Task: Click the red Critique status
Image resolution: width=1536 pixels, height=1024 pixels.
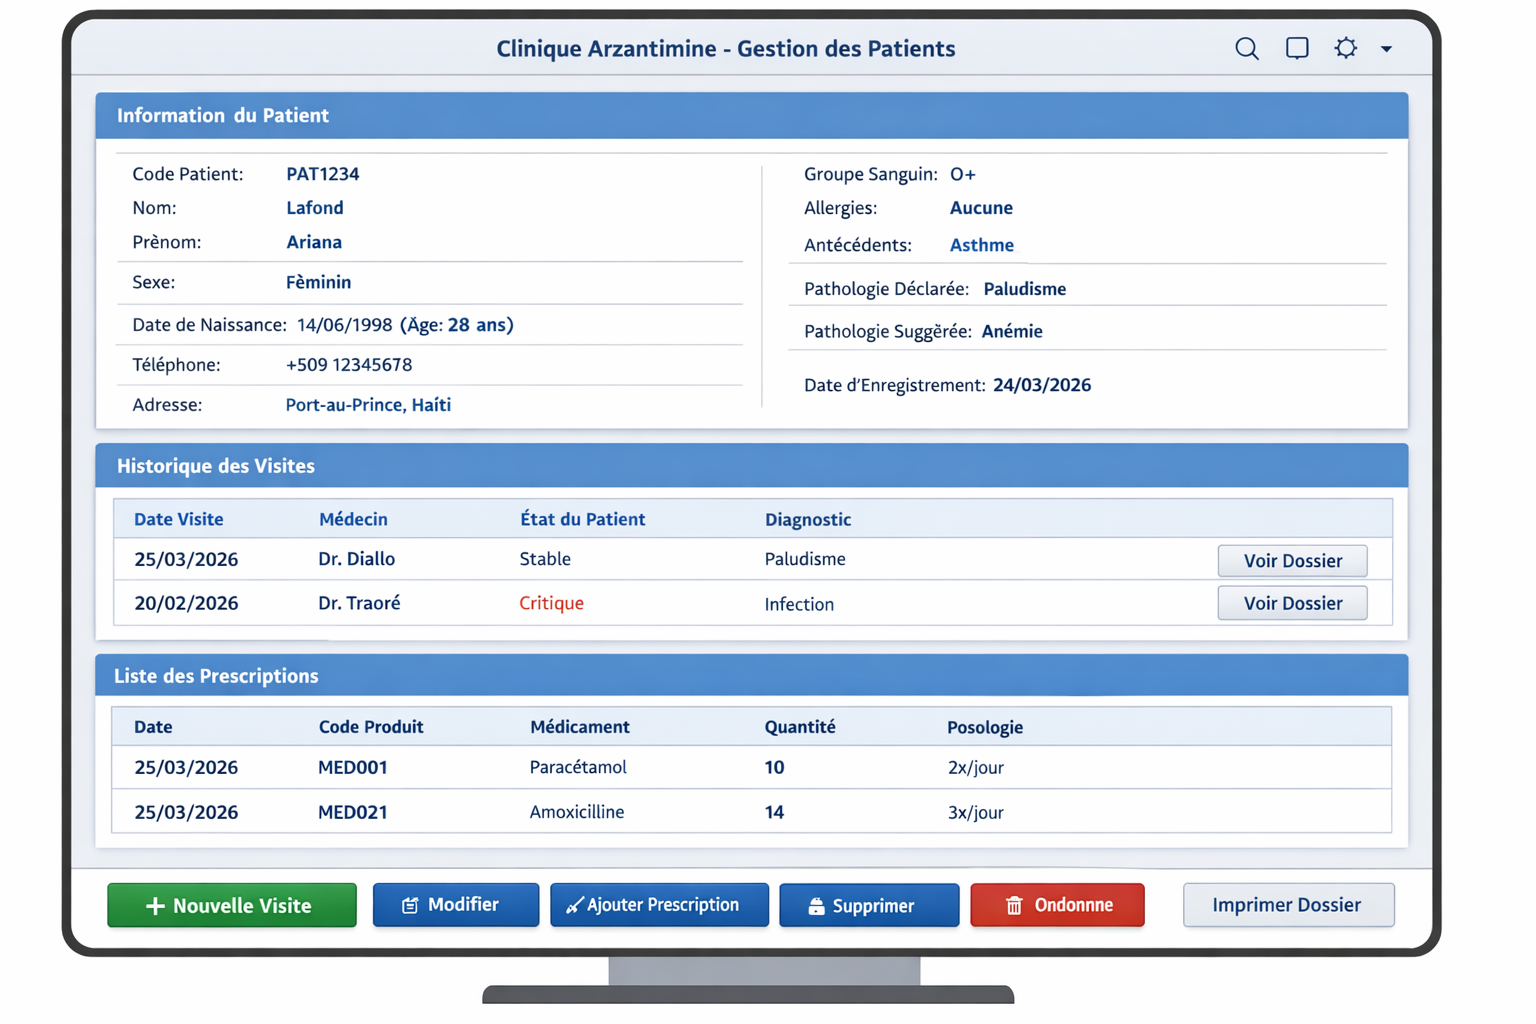Action: [x=551, y=603]
